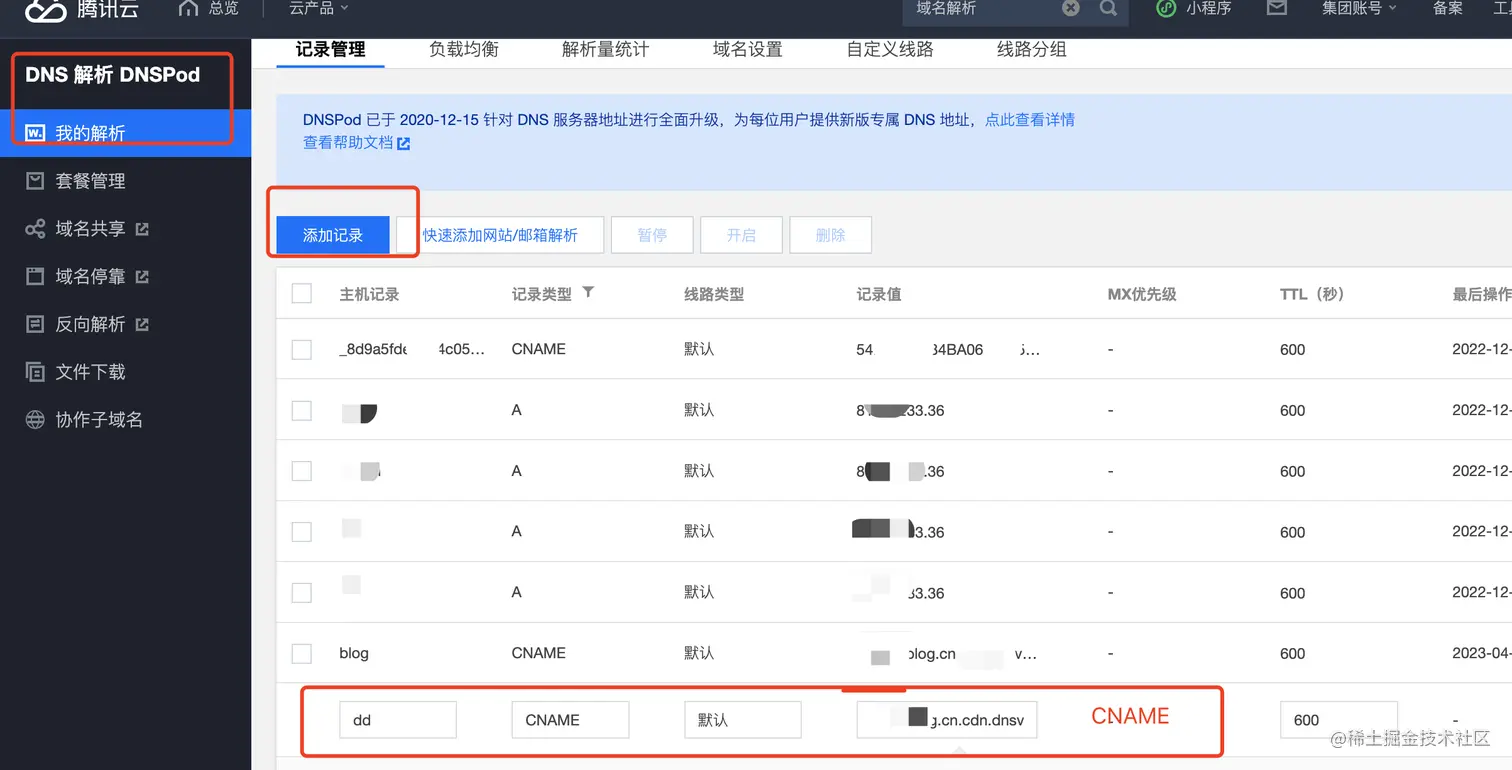Edit the 主机记录 field containing dd
This screenshot has height=770, width=1512.
coord(398,720)
